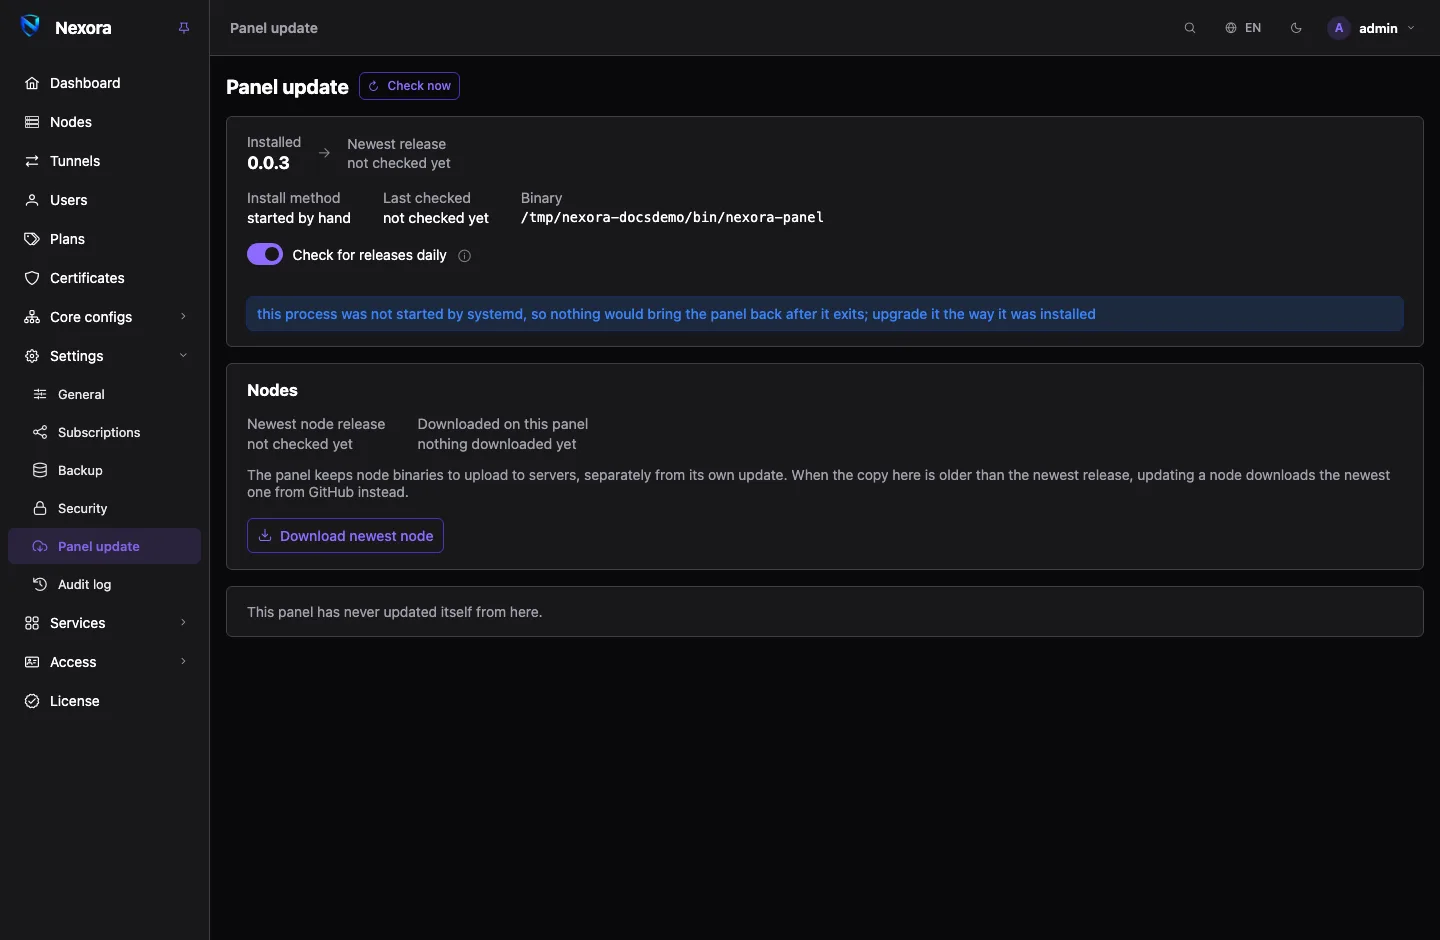
Task: Open General settings
Action: click(x=105, y=394)
